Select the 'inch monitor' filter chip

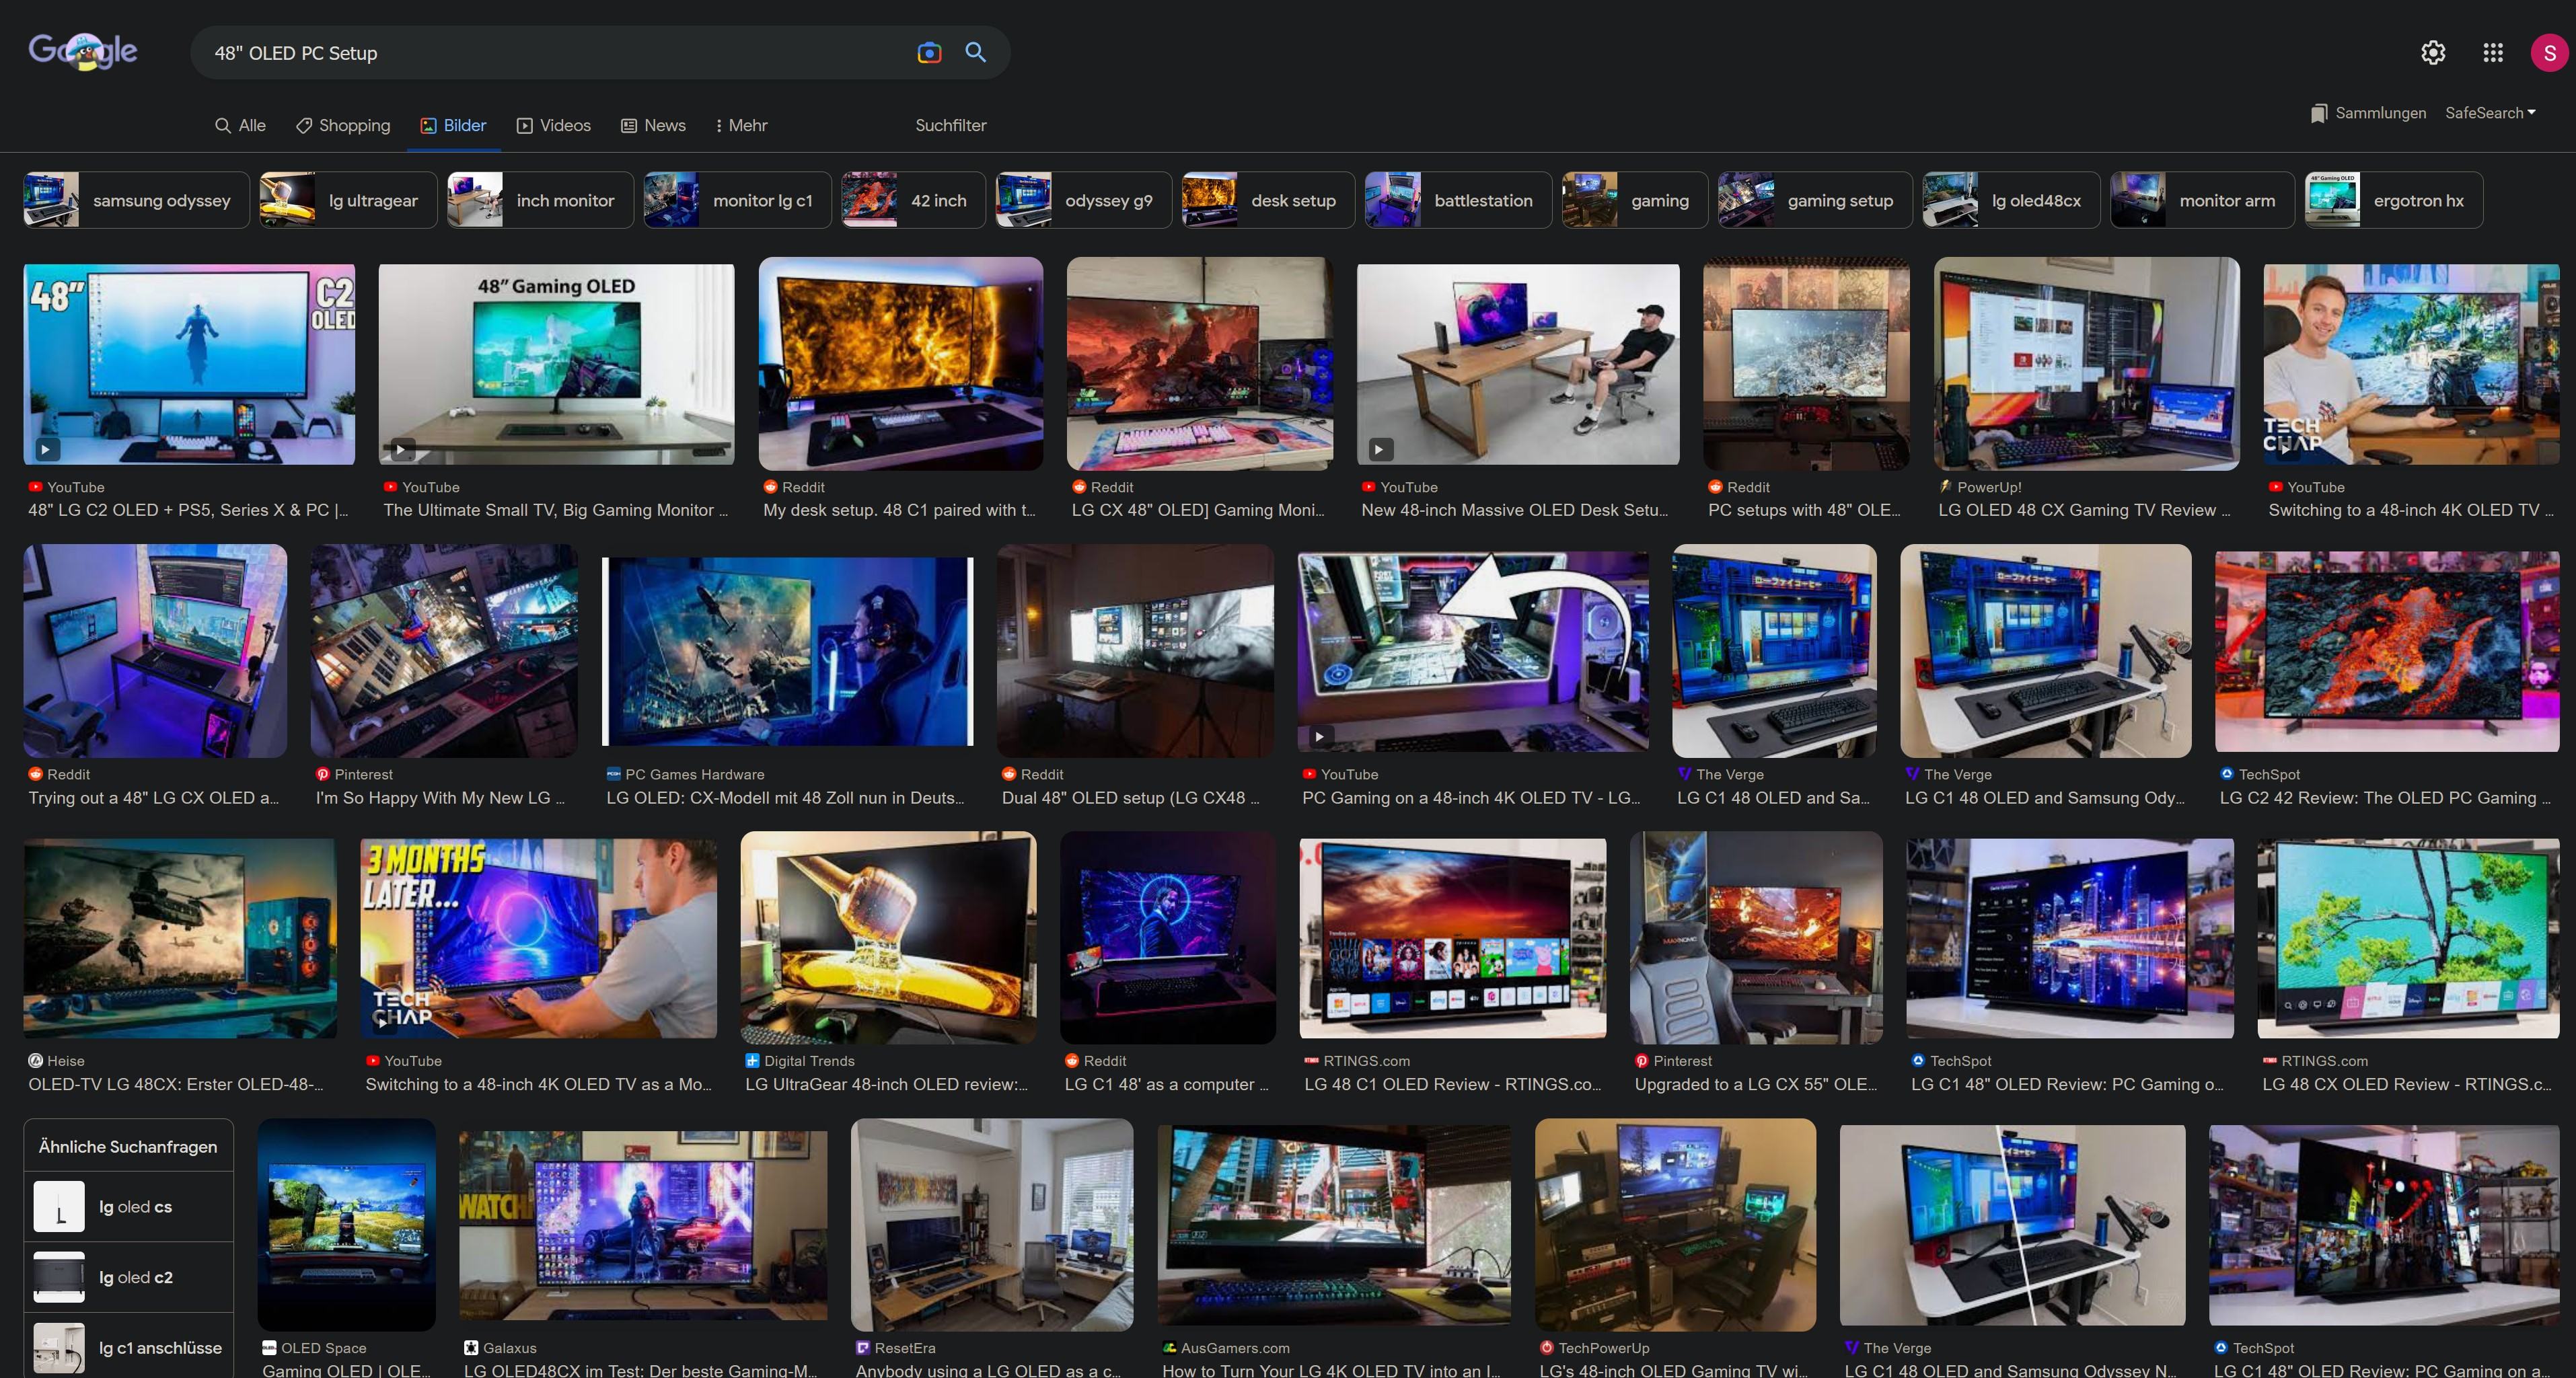(540, 200)
